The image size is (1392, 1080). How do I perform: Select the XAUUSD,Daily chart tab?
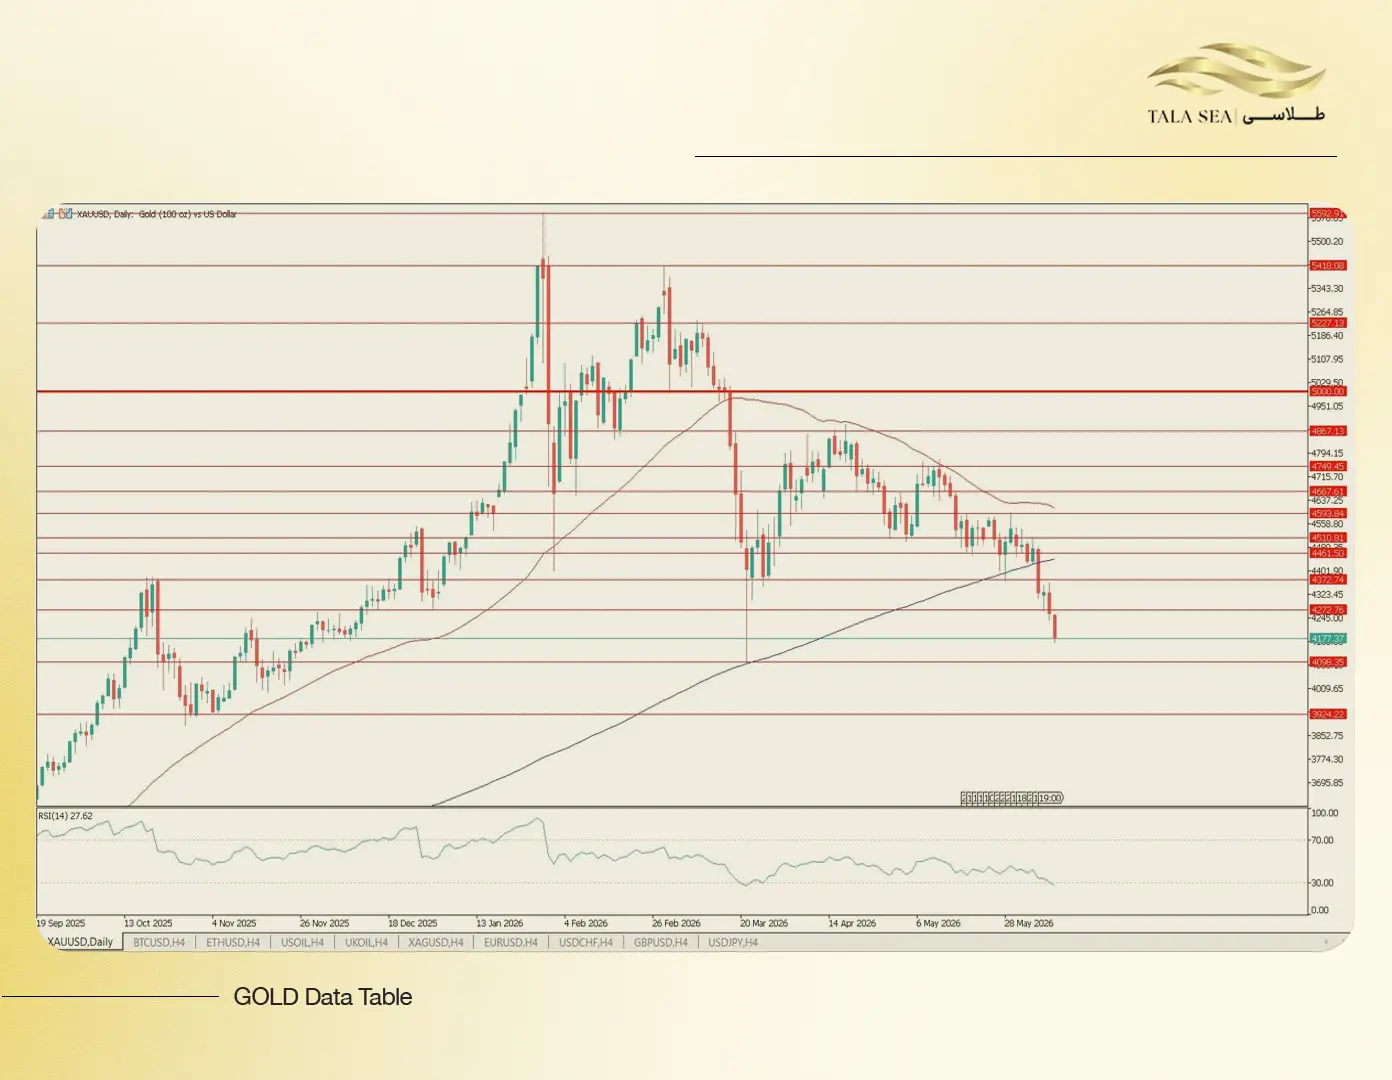tap(80, 942)
